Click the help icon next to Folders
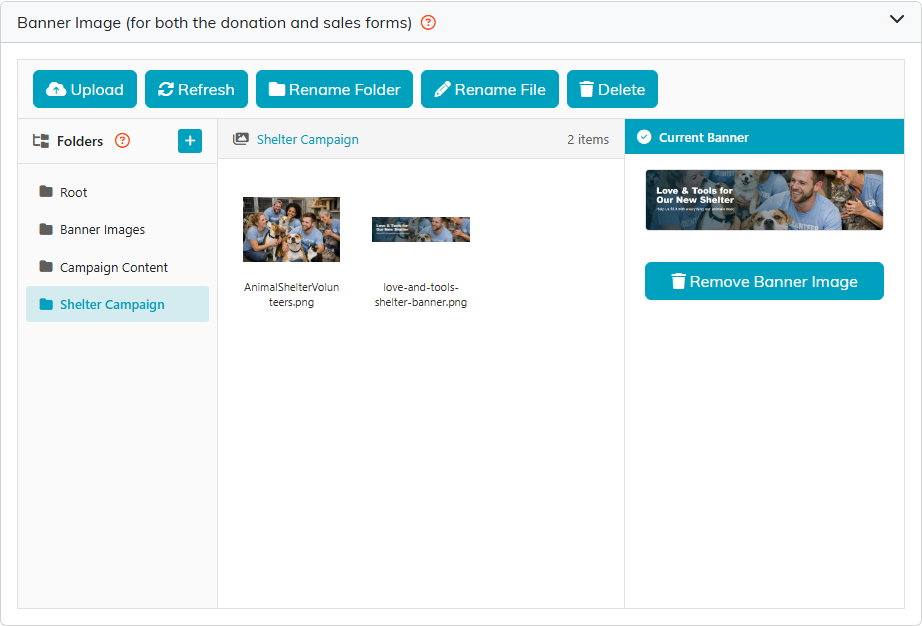Image resolution: width=922 pixels, height=626 pixels. coord(122,141)
